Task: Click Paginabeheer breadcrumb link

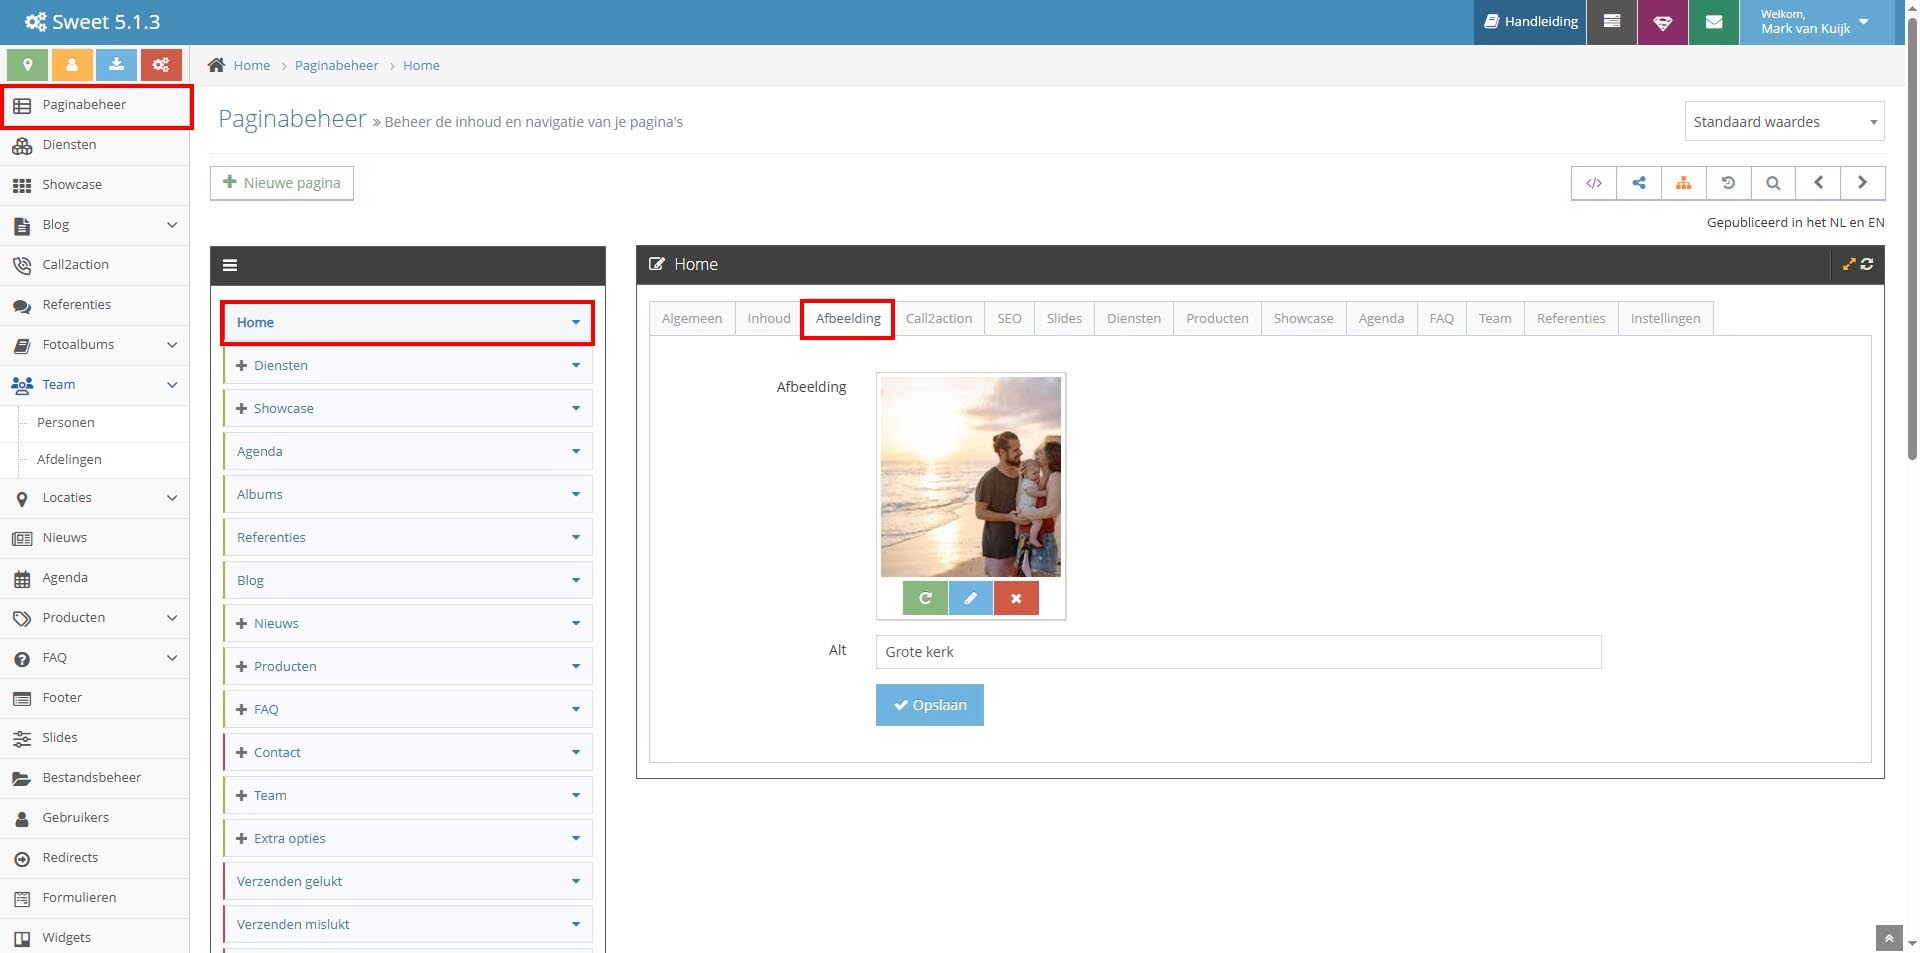Action: (336, 65)
